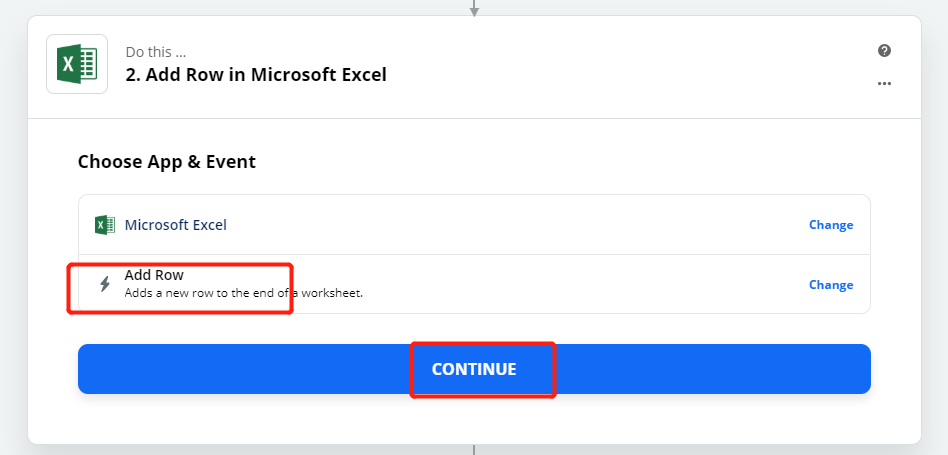Click the lightning bolt event icon
The height and width of the screenshot is (455, 948).
(x=105, y=284)
